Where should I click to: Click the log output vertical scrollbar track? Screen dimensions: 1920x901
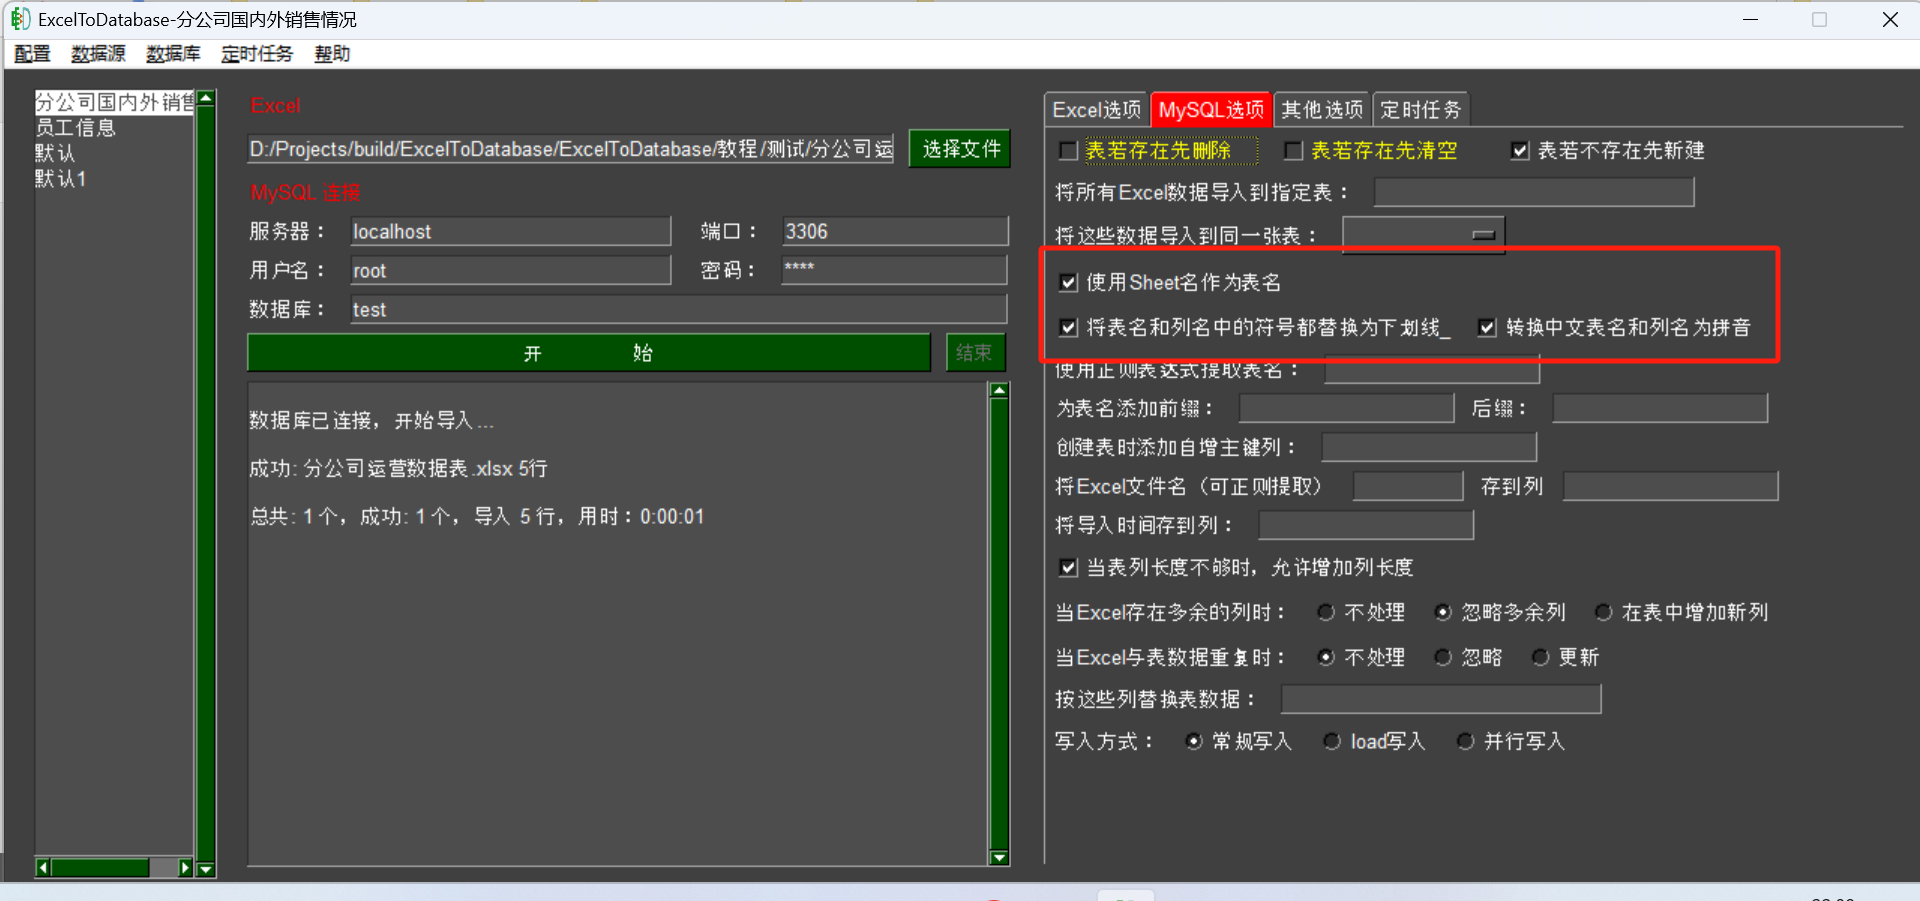click(x=999, y=623)
